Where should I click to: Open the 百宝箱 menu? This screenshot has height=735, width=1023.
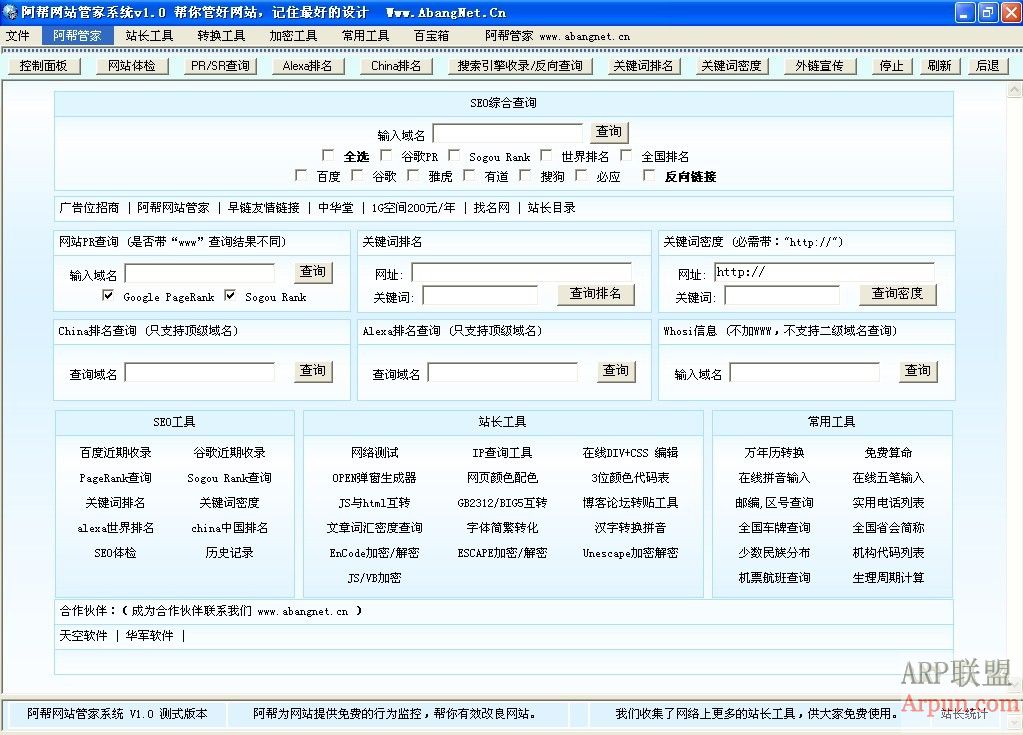pos(431,35)
